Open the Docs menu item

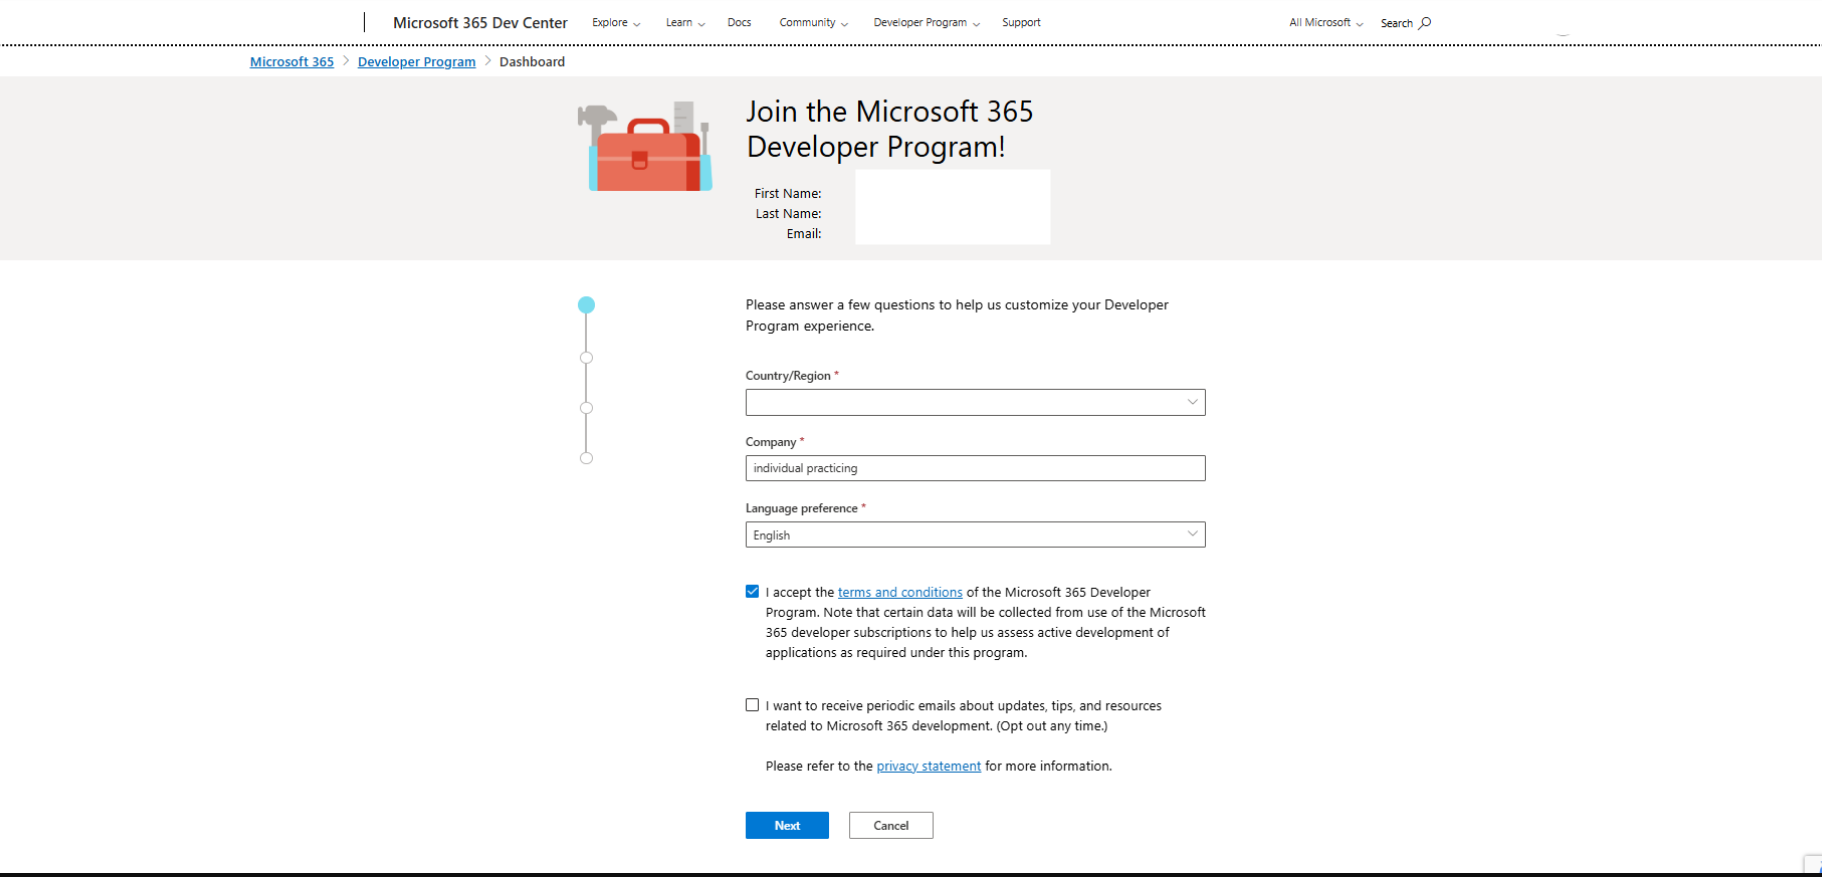(739, 22)
